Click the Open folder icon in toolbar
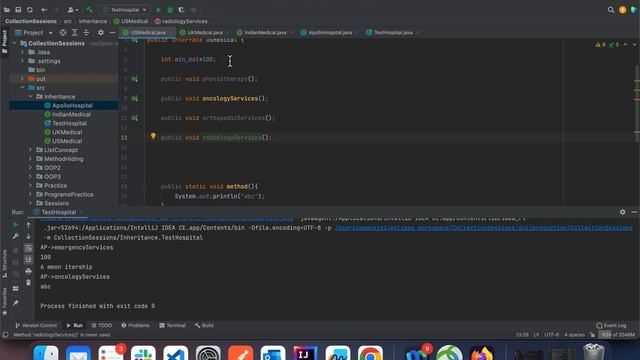Viewport: 640px width, 360px height. (7, 10)
